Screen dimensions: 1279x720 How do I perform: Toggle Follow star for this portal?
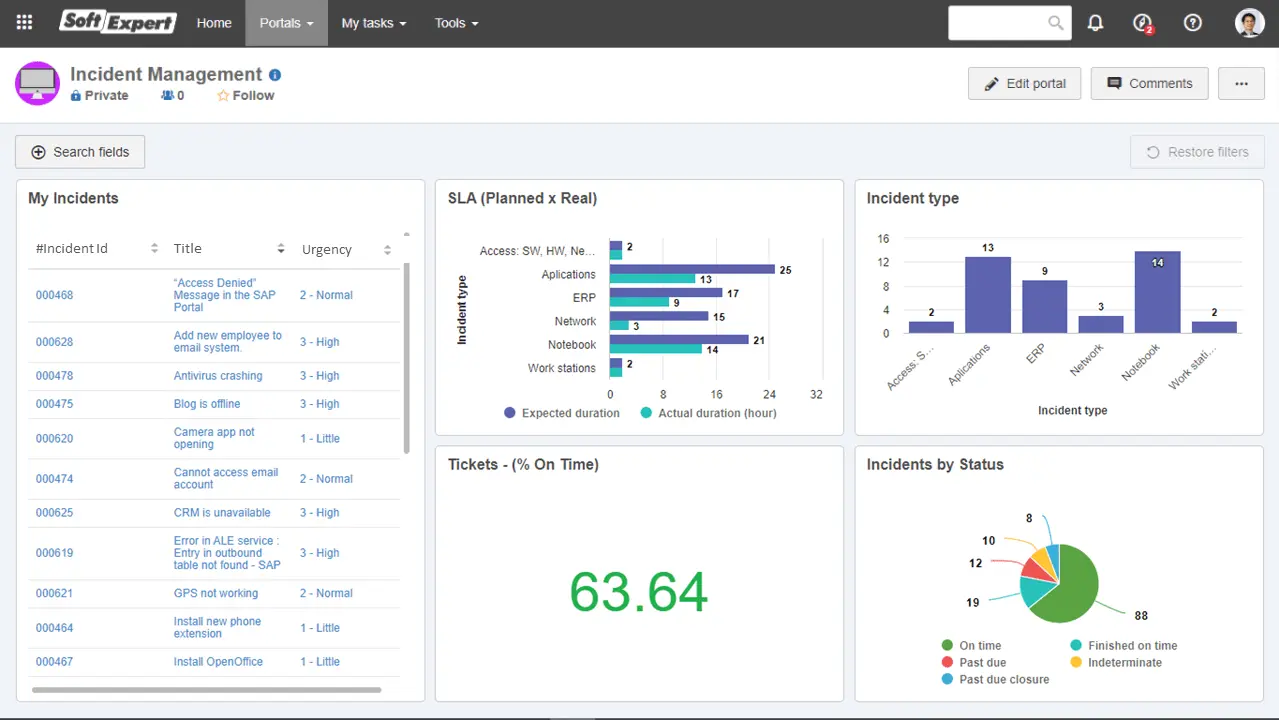coord(223,96)
